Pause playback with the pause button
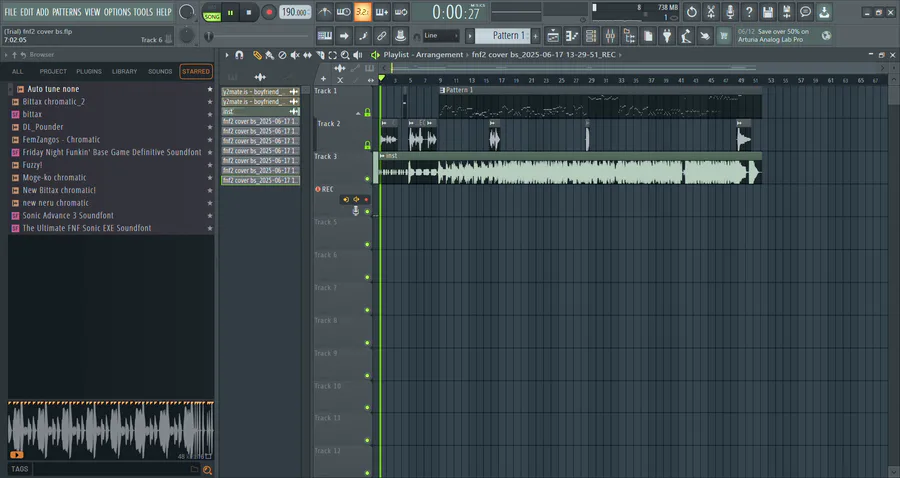 point(230,12)
